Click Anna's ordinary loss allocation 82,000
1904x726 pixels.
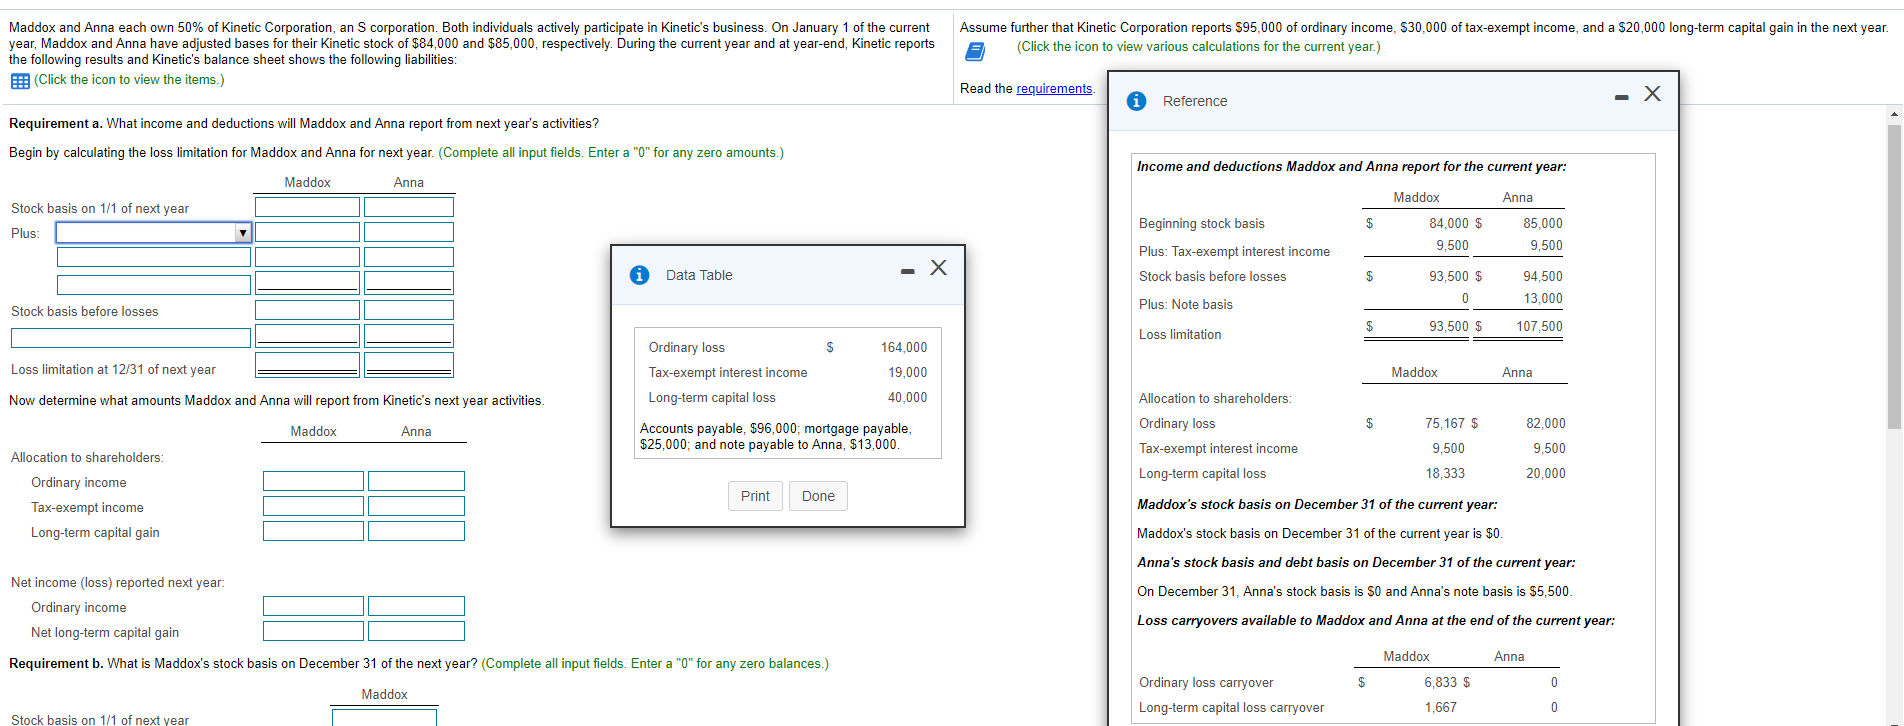[x=1546, y=424]
